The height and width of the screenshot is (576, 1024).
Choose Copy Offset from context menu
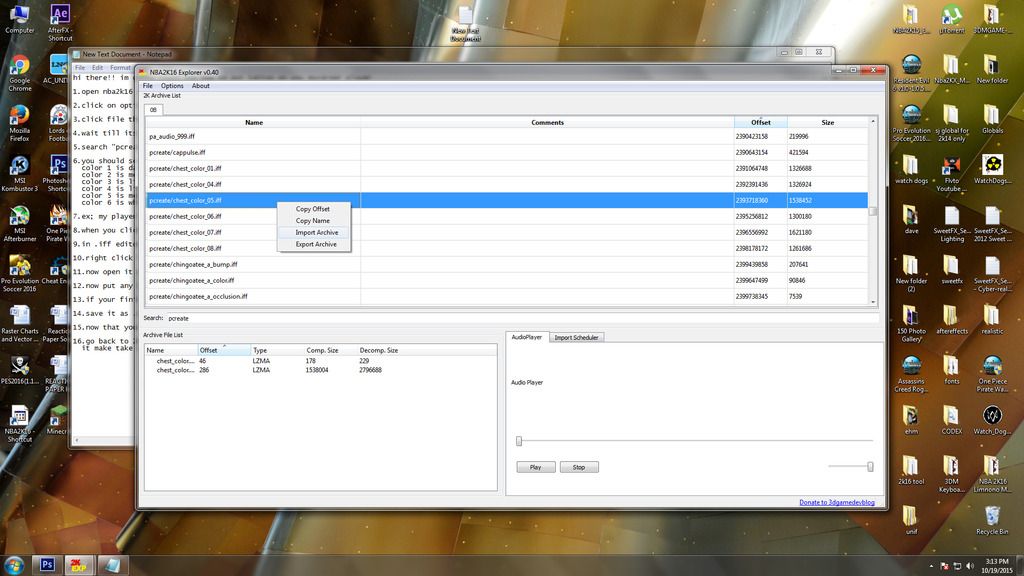pos(313,209)
